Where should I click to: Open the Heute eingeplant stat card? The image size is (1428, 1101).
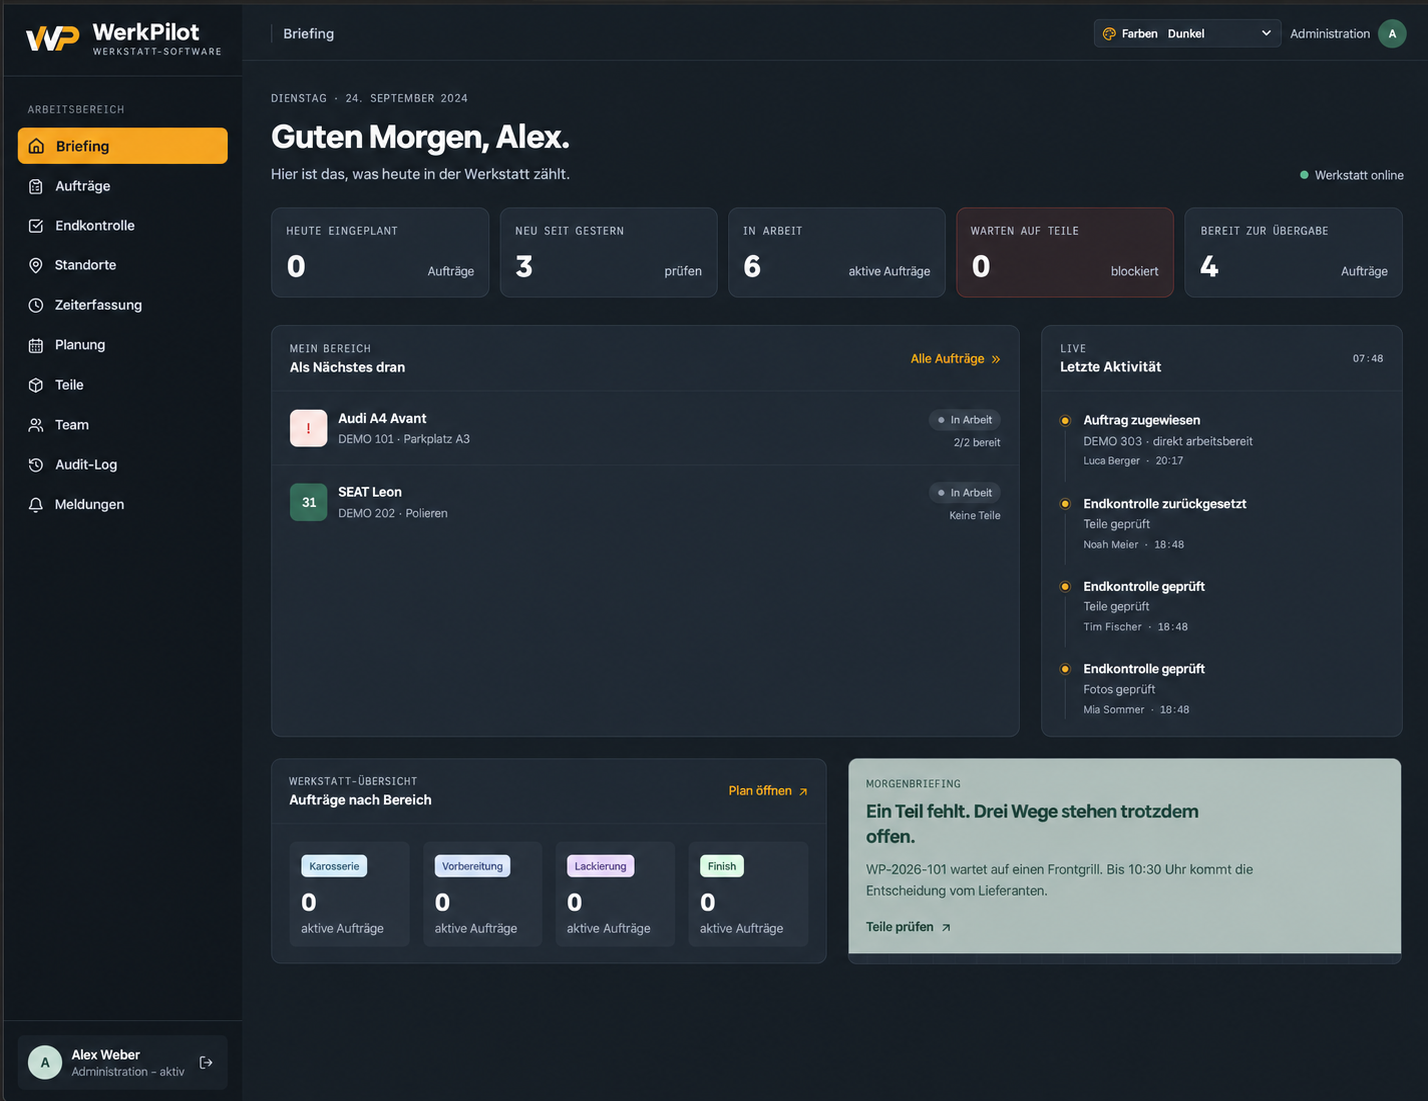(x=380, y=252)
